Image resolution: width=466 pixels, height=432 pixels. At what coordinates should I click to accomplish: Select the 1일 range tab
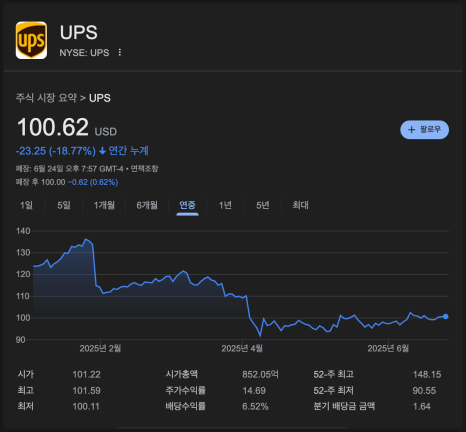pyautogui.click(x=26, y=205)
